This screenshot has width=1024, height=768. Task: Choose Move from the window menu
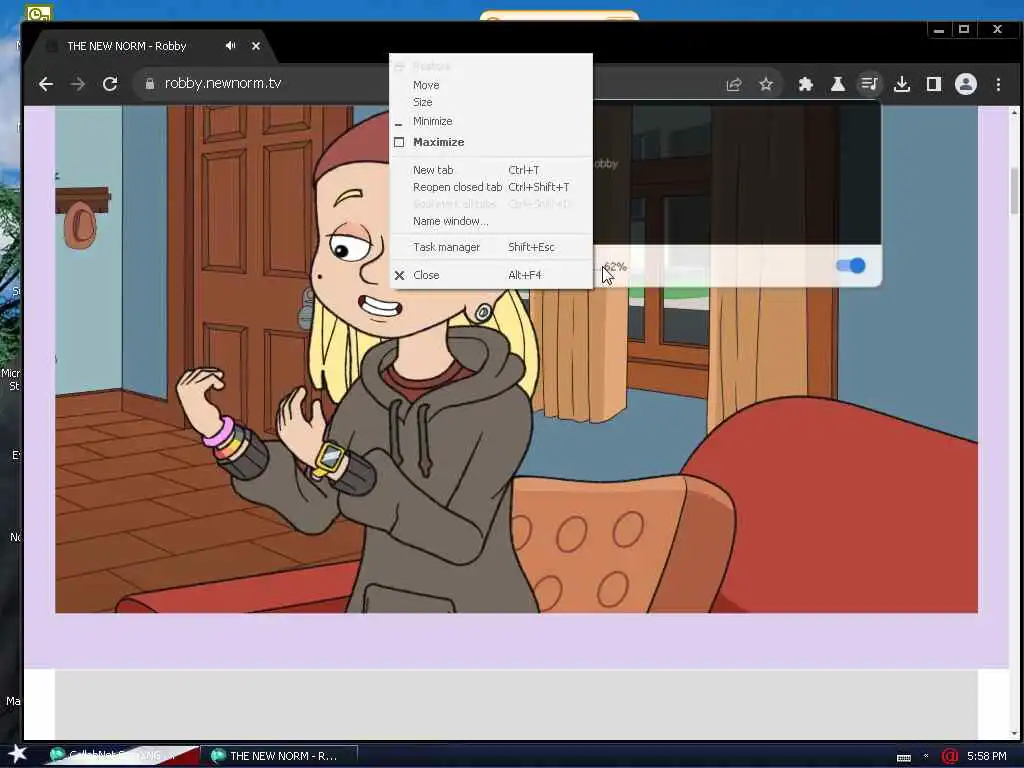491,85
